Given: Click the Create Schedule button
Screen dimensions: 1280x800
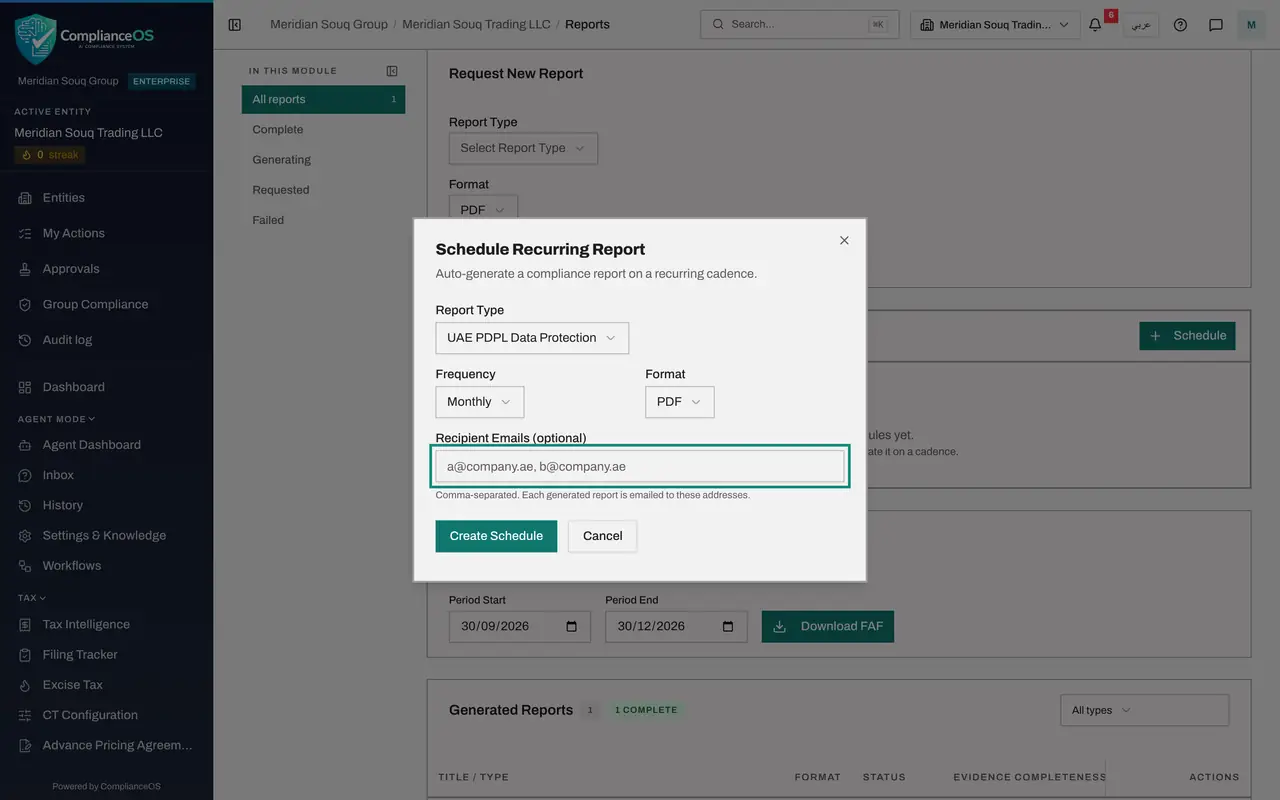Looking at the screenshot, I should tap(496, 536).
